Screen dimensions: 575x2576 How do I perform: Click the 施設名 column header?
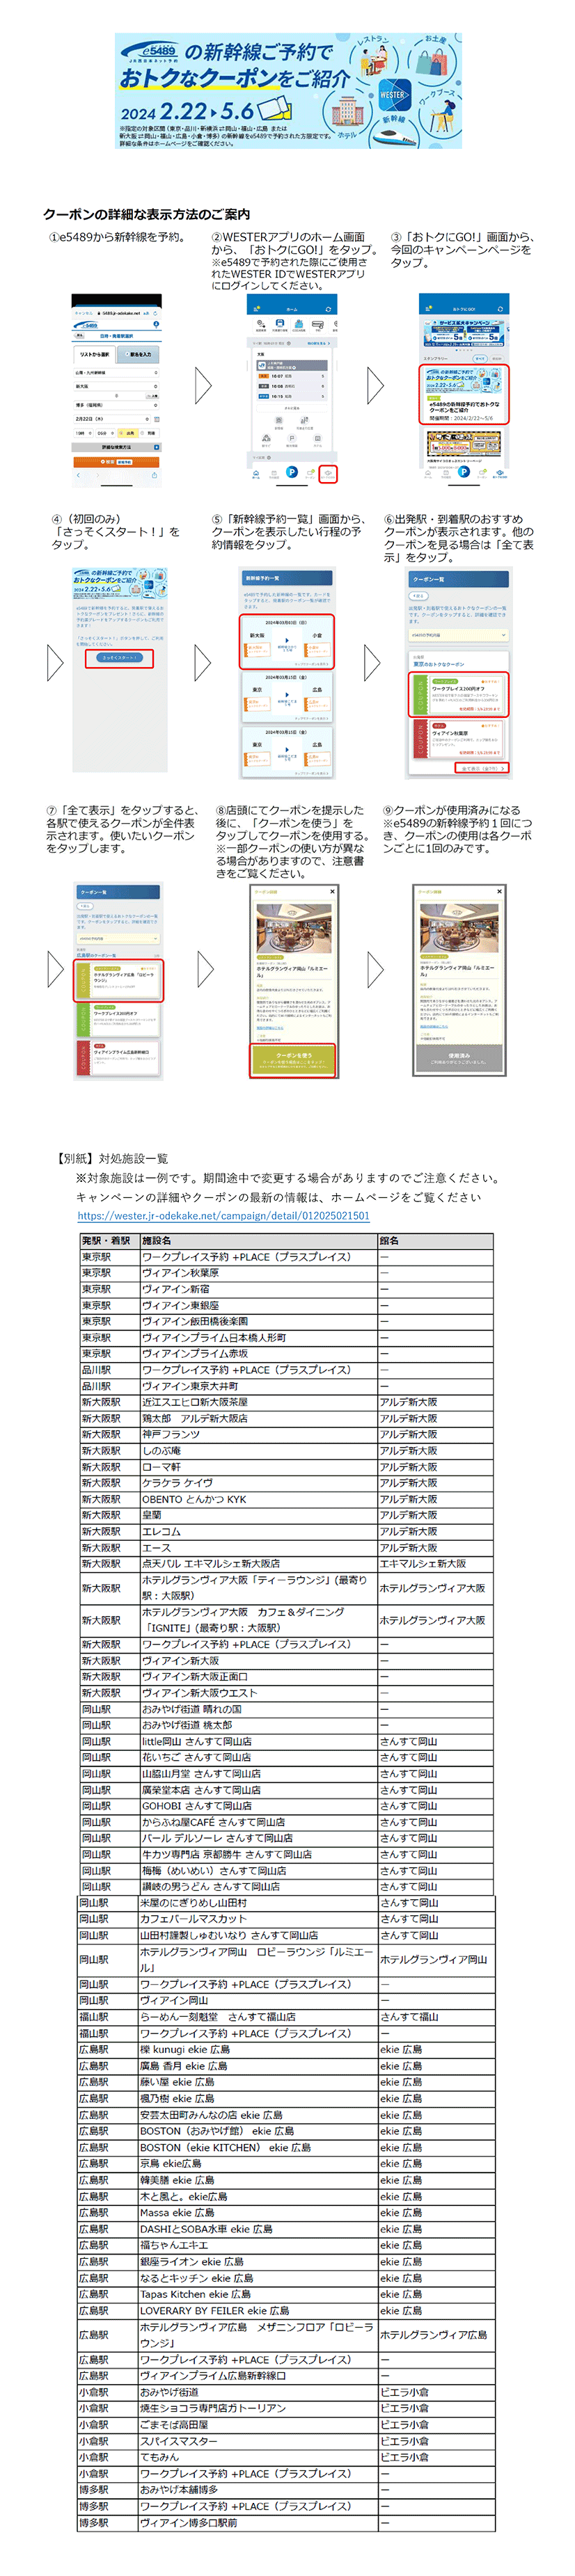click(258, 1240)
